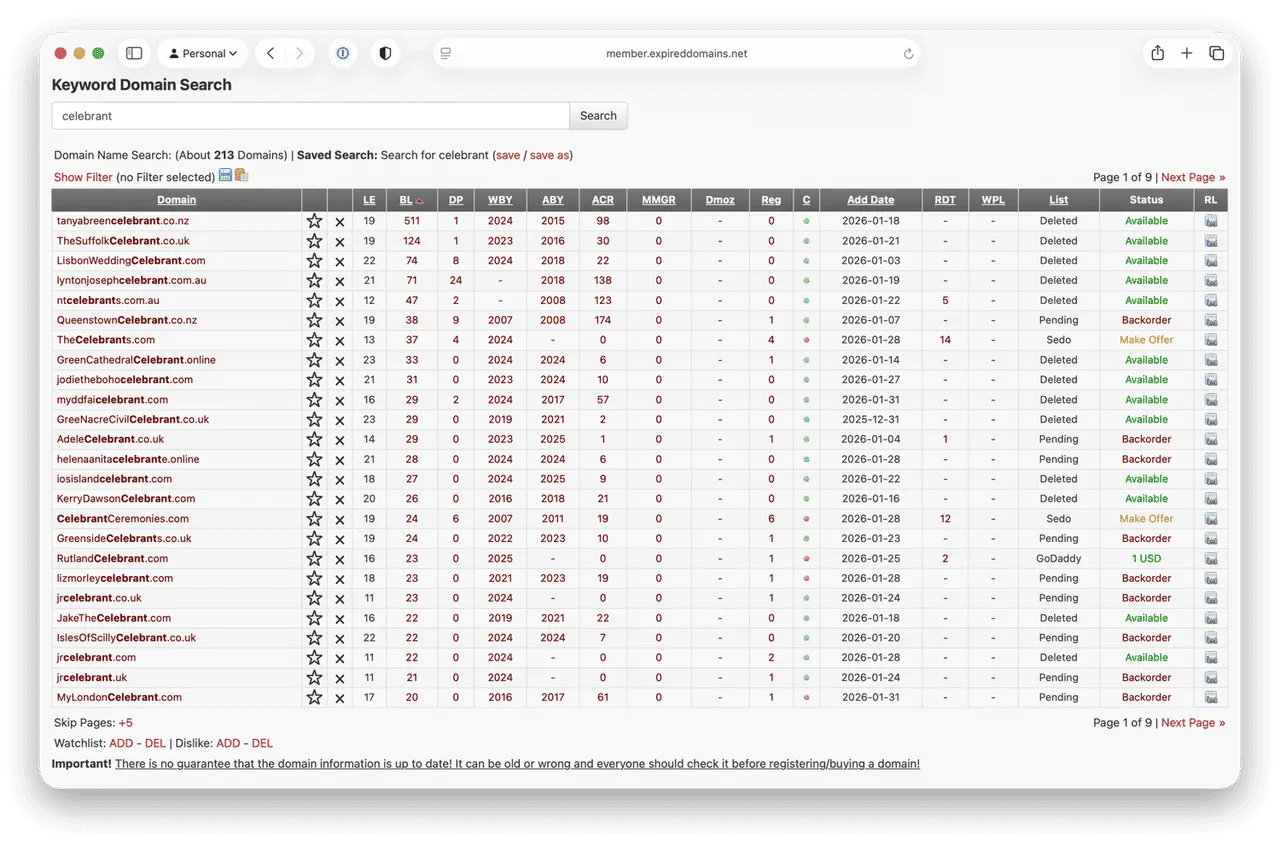
Task: Go to Next Page at bottom
Action: pyautogui.click(x=1193, y=722)
